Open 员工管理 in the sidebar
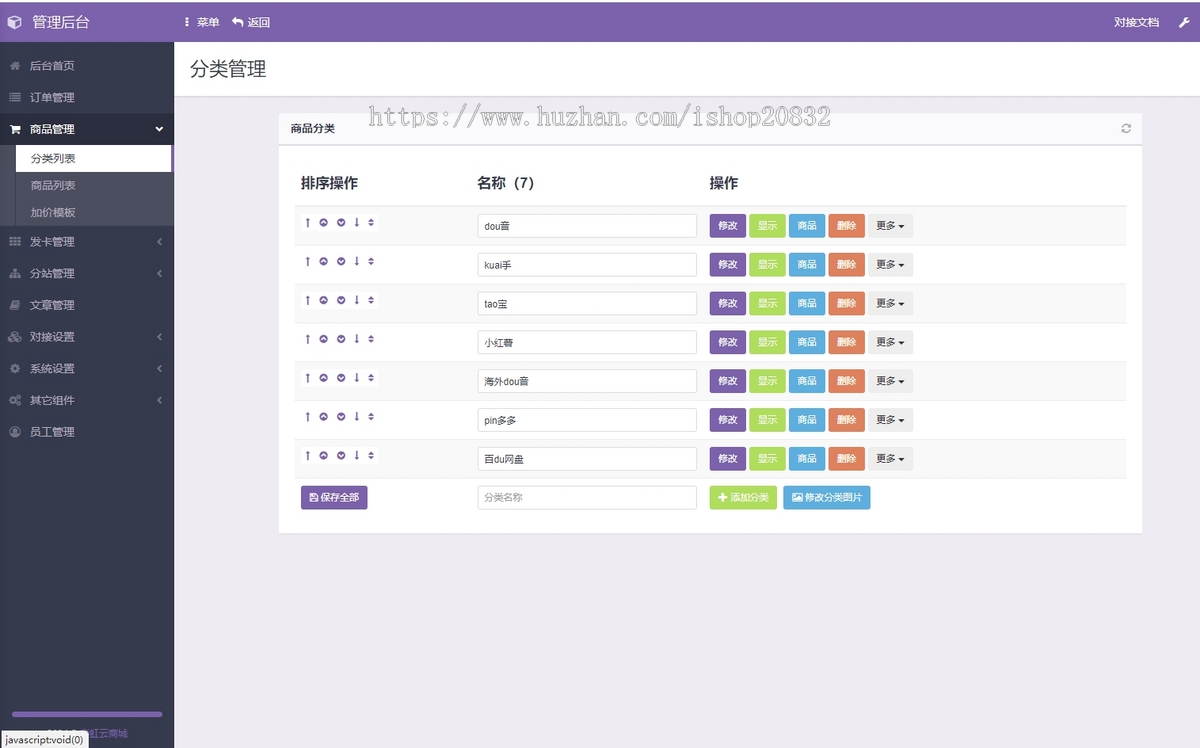The width and height of the screenshot is (1200, 748). 87,432
